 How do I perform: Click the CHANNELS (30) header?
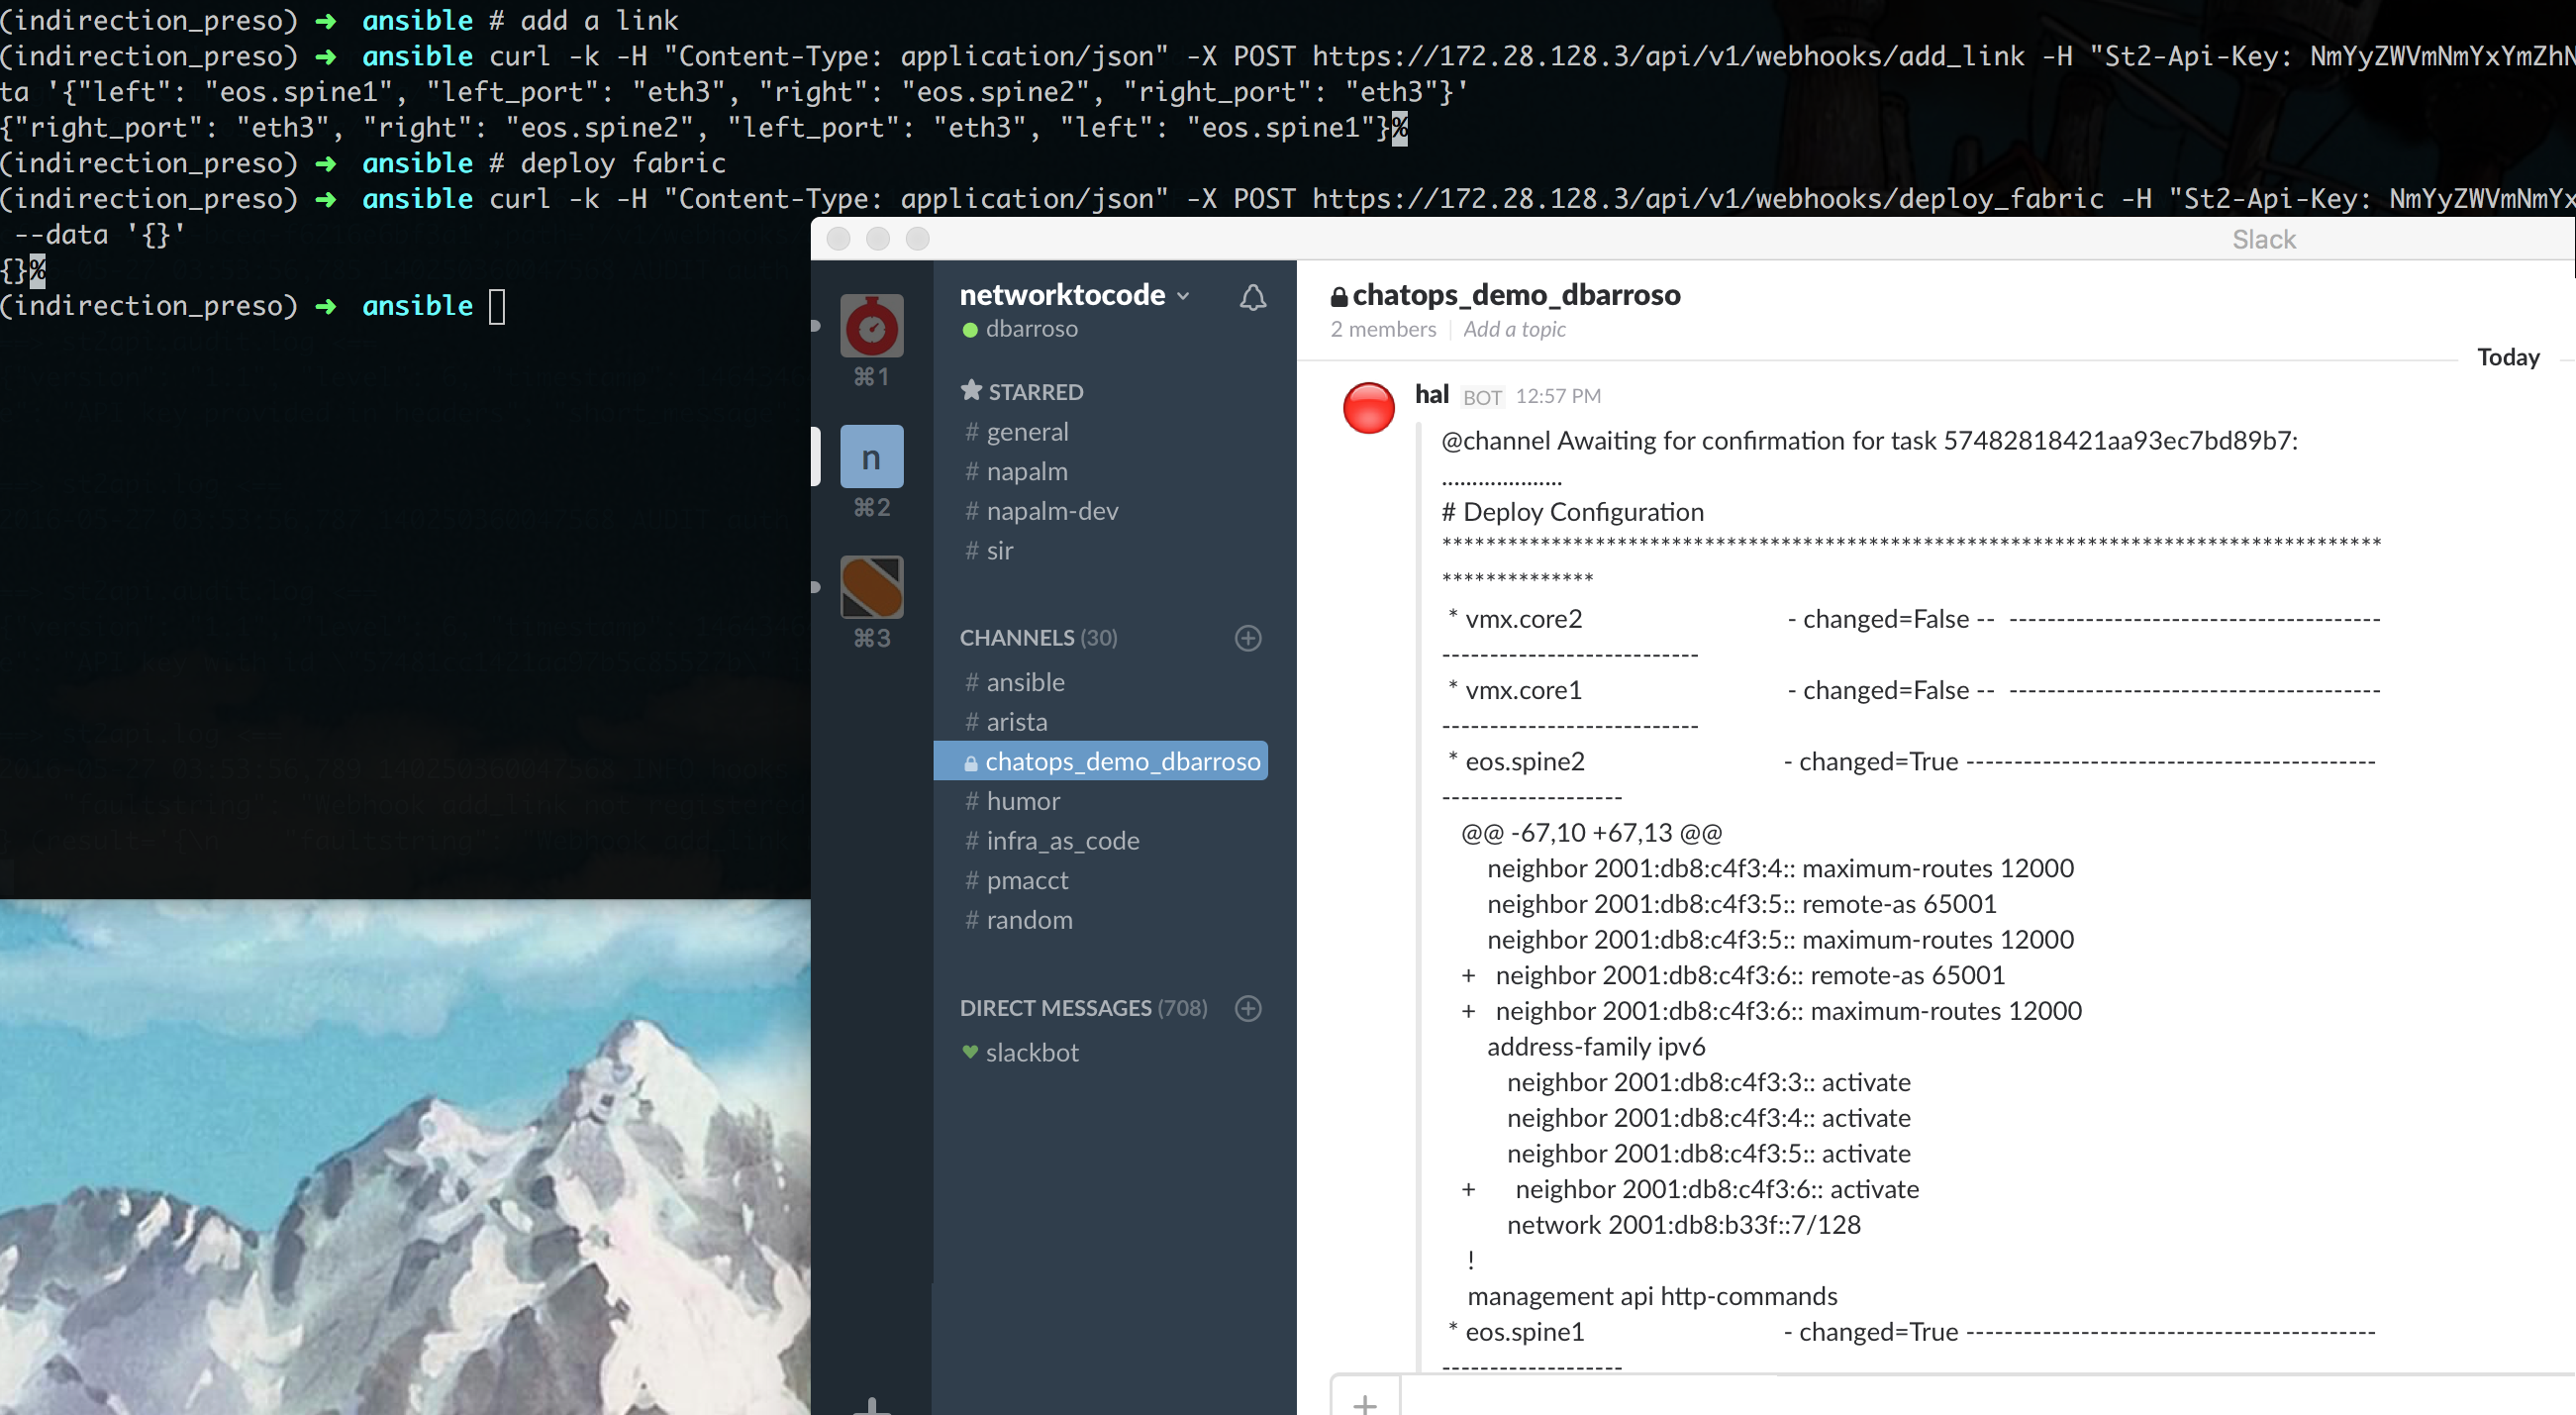click(x=1038, y=638)
